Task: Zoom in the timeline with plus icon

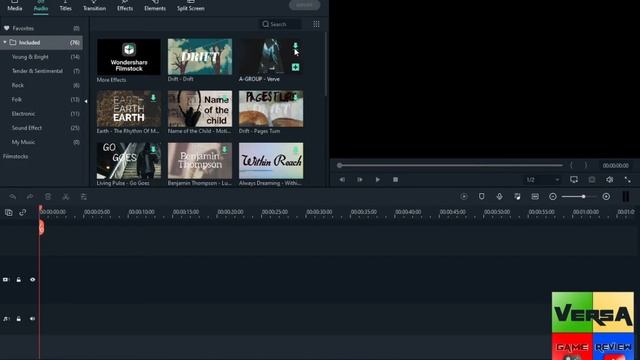Action: [x=606, y=197]
